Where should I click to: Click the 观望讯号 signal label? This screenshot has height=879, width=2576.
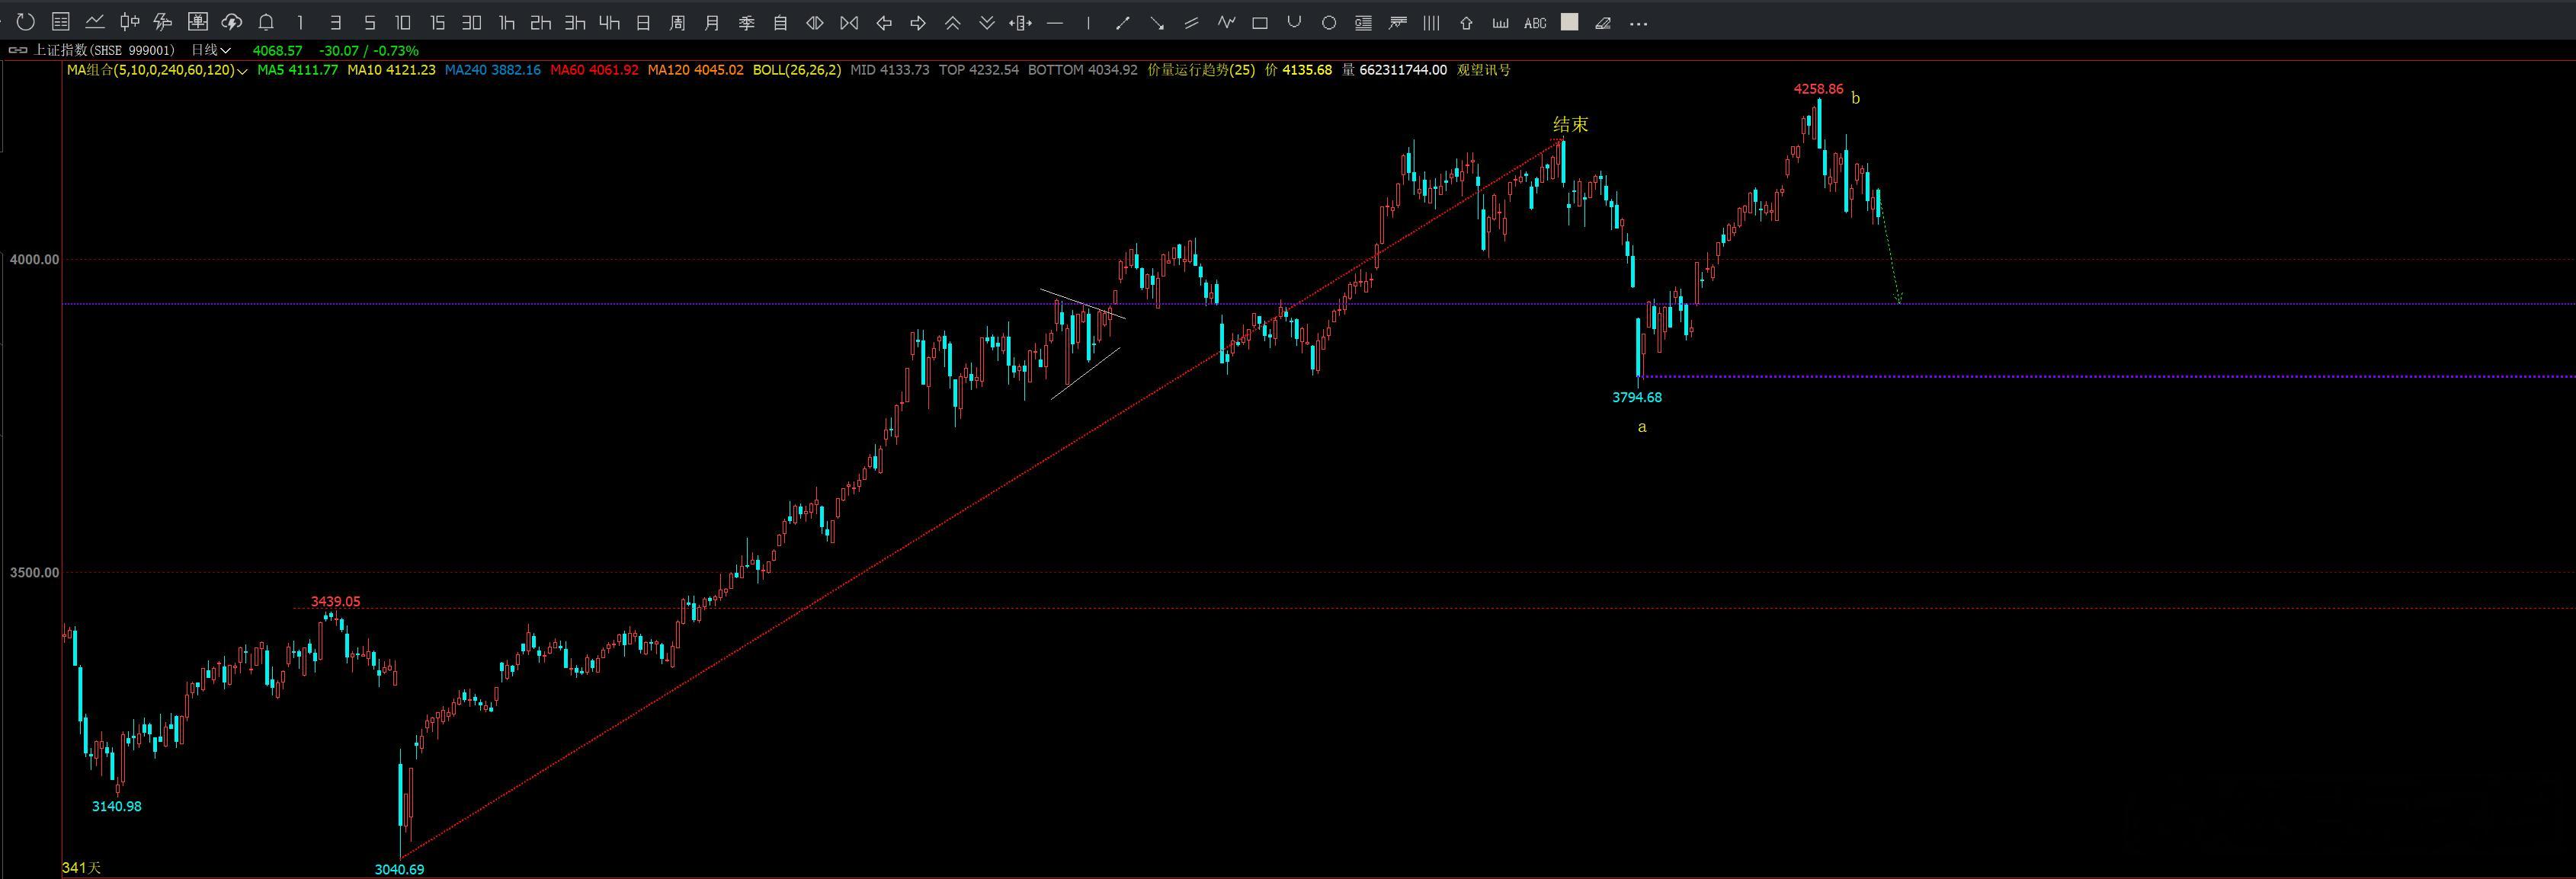(1484, 70)
